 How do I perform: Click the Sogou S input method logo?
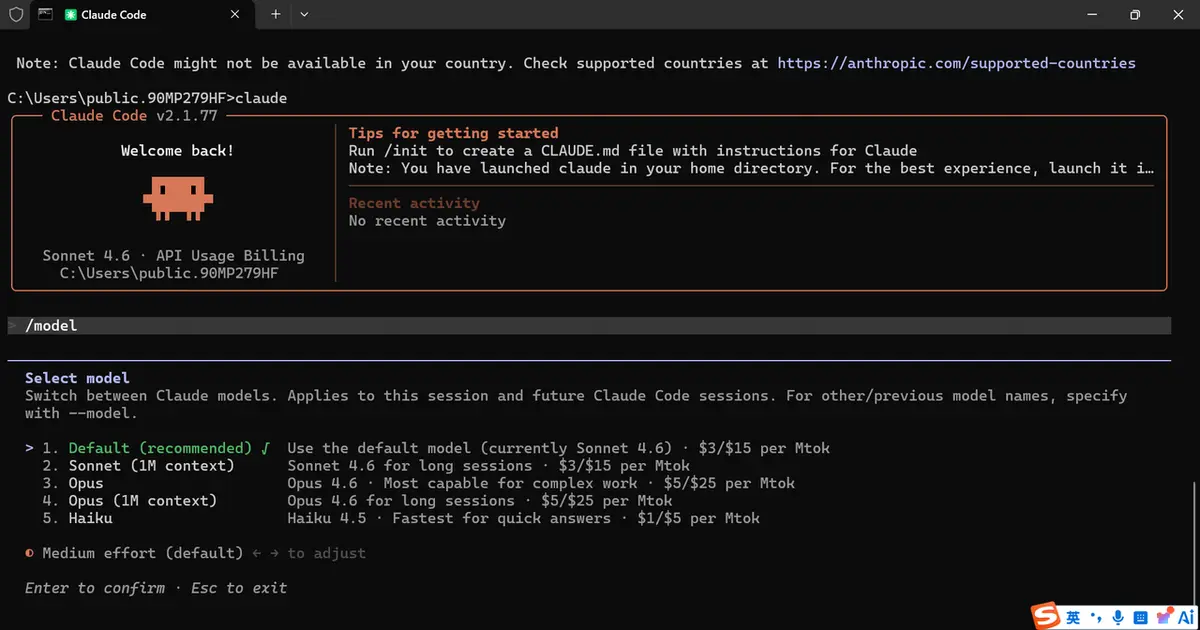1046,616
